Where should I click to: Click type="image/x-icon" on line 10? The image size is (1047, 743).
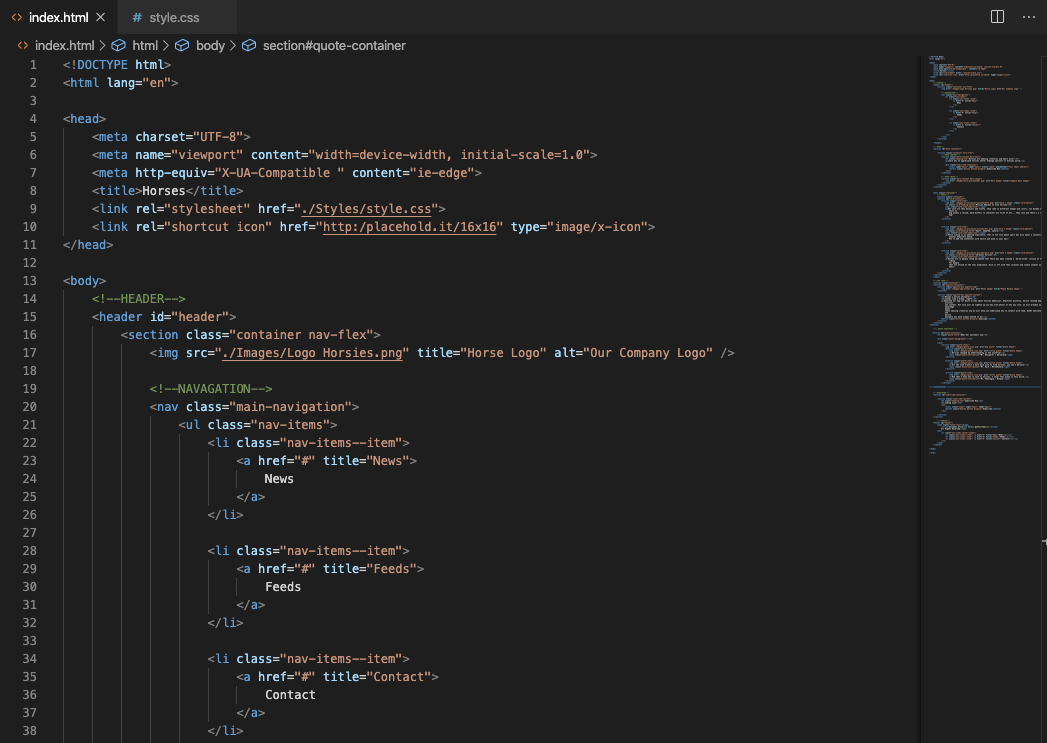[579, 227]
